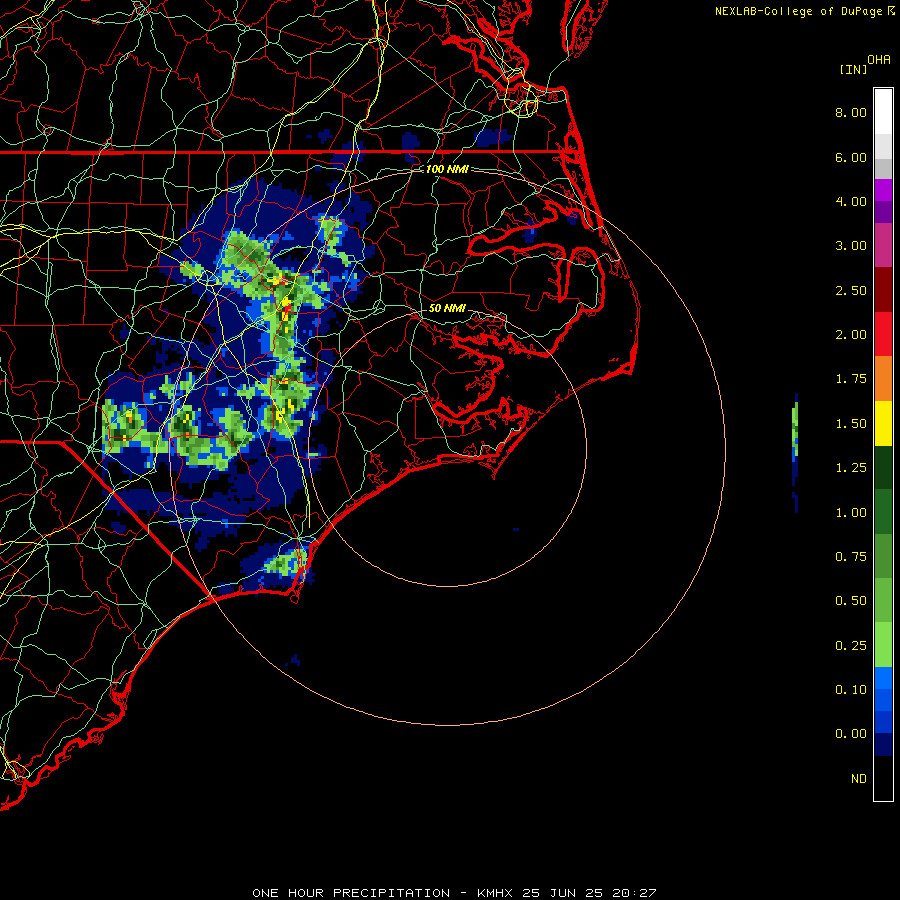The width and height of the screenshot is (900, 900).
Task: Click the 1.25 legend value
Action: coord(851,468)
